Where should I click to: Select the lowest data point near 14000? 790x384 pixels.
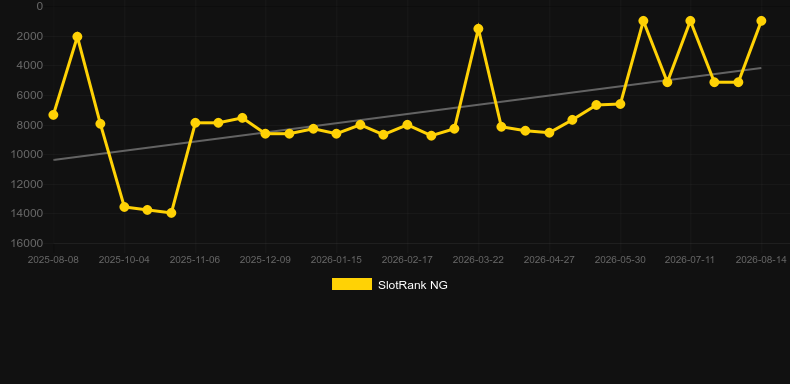tap(171, 213)
